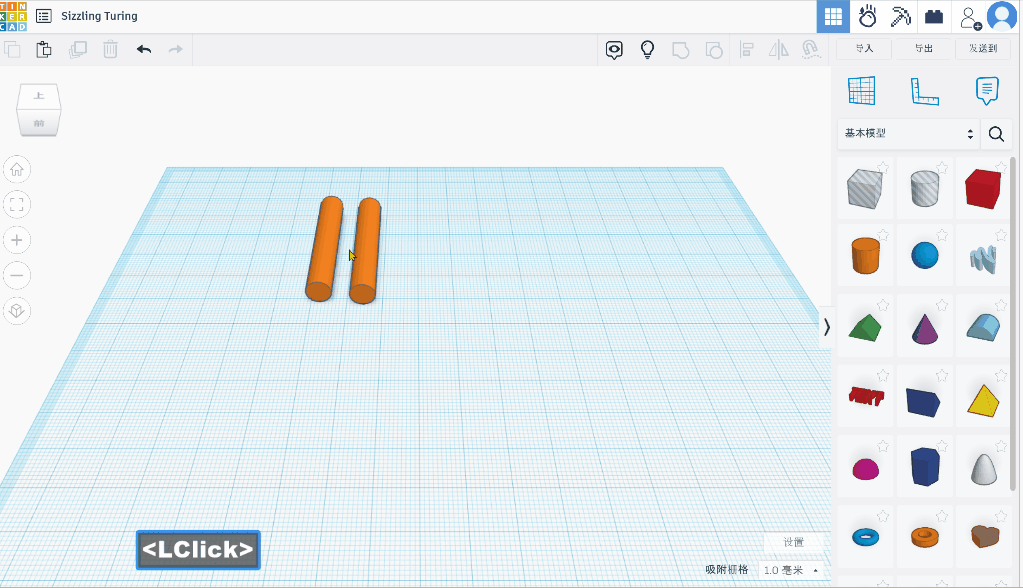
Task: Open the Sim Lab paw icon
Action: [x=867, y=17]
